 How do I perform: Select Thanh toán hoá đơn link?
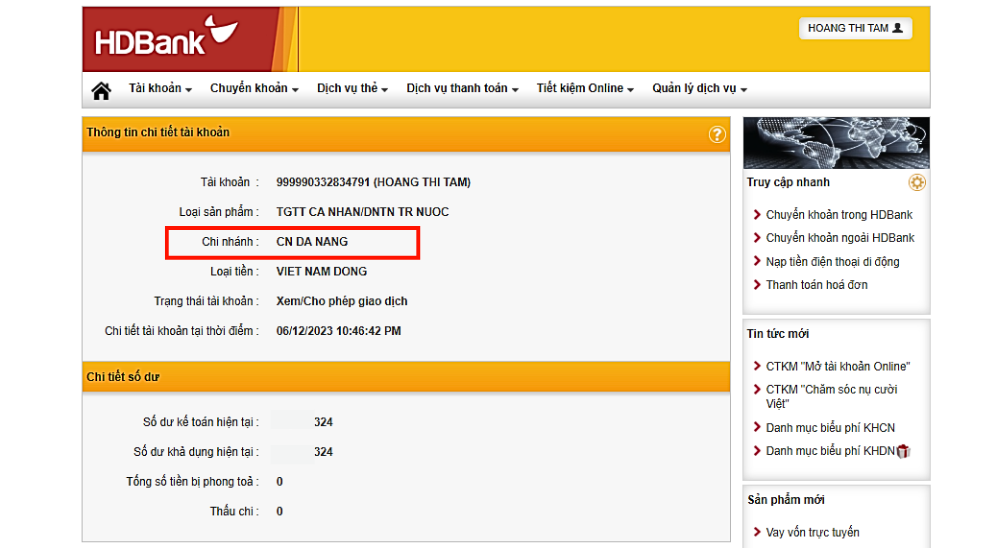coord(816,285)
